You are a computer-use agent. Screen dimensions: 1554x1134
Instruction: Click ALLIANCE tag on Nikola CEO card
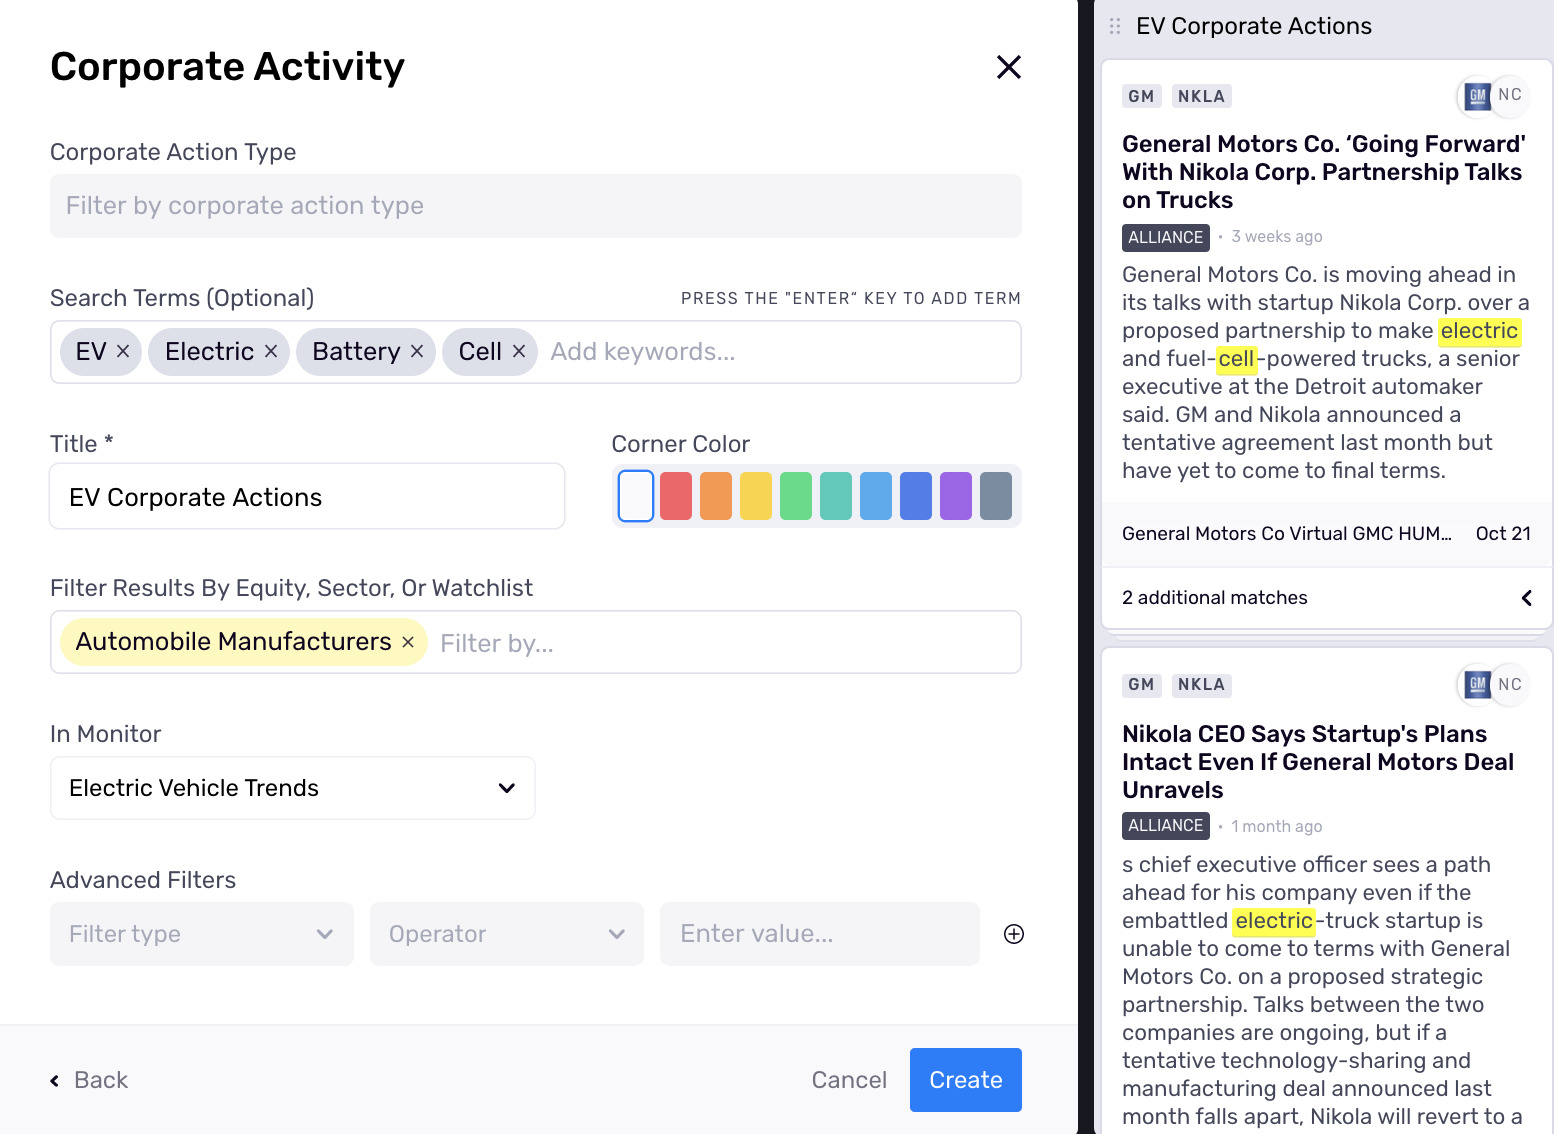click(x=1165, y=826)
